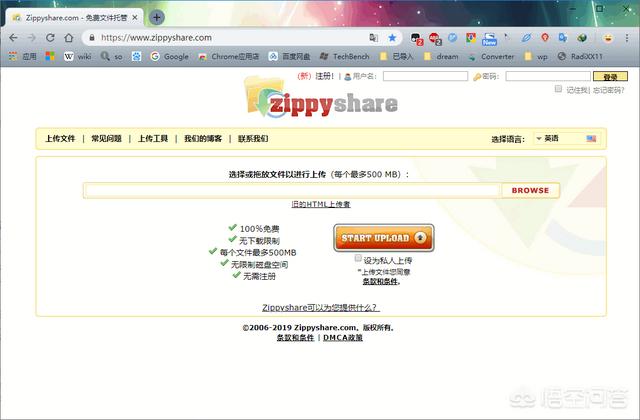
Task: Open the 旧的HTML上传者 link
Action: click(x=321, y=204)
